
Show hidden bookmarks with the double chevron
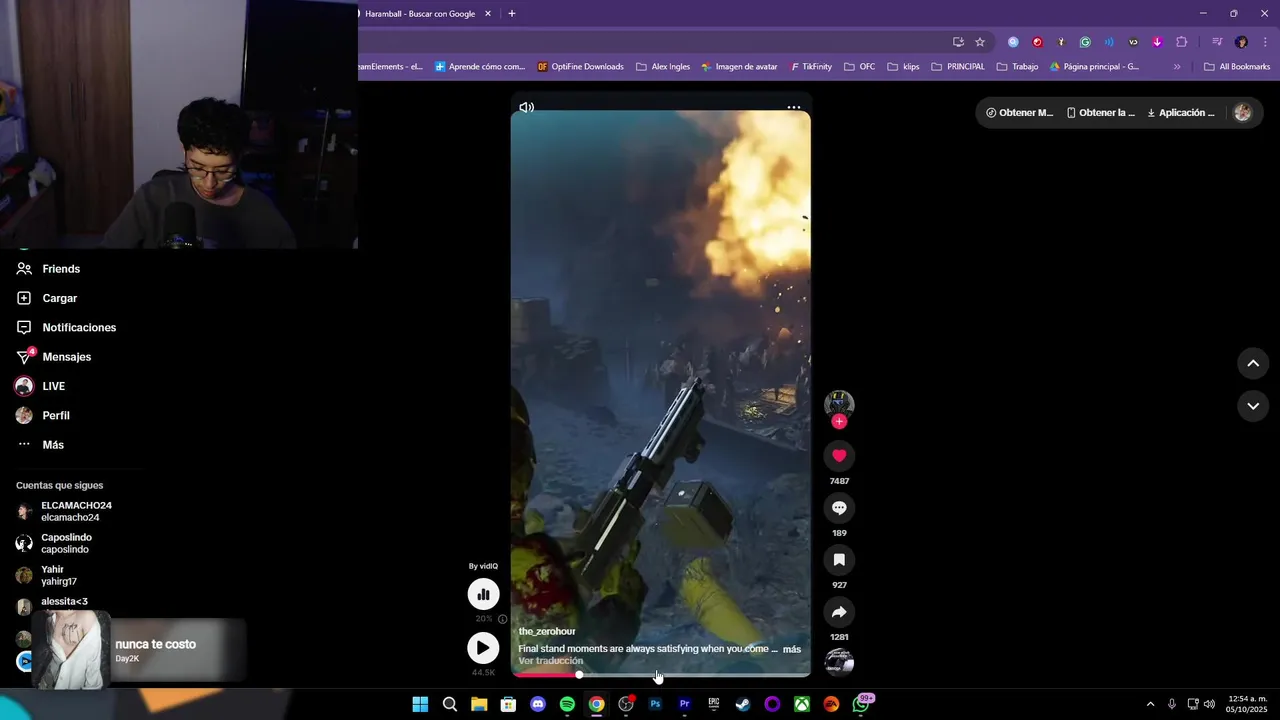[1177, 67]
